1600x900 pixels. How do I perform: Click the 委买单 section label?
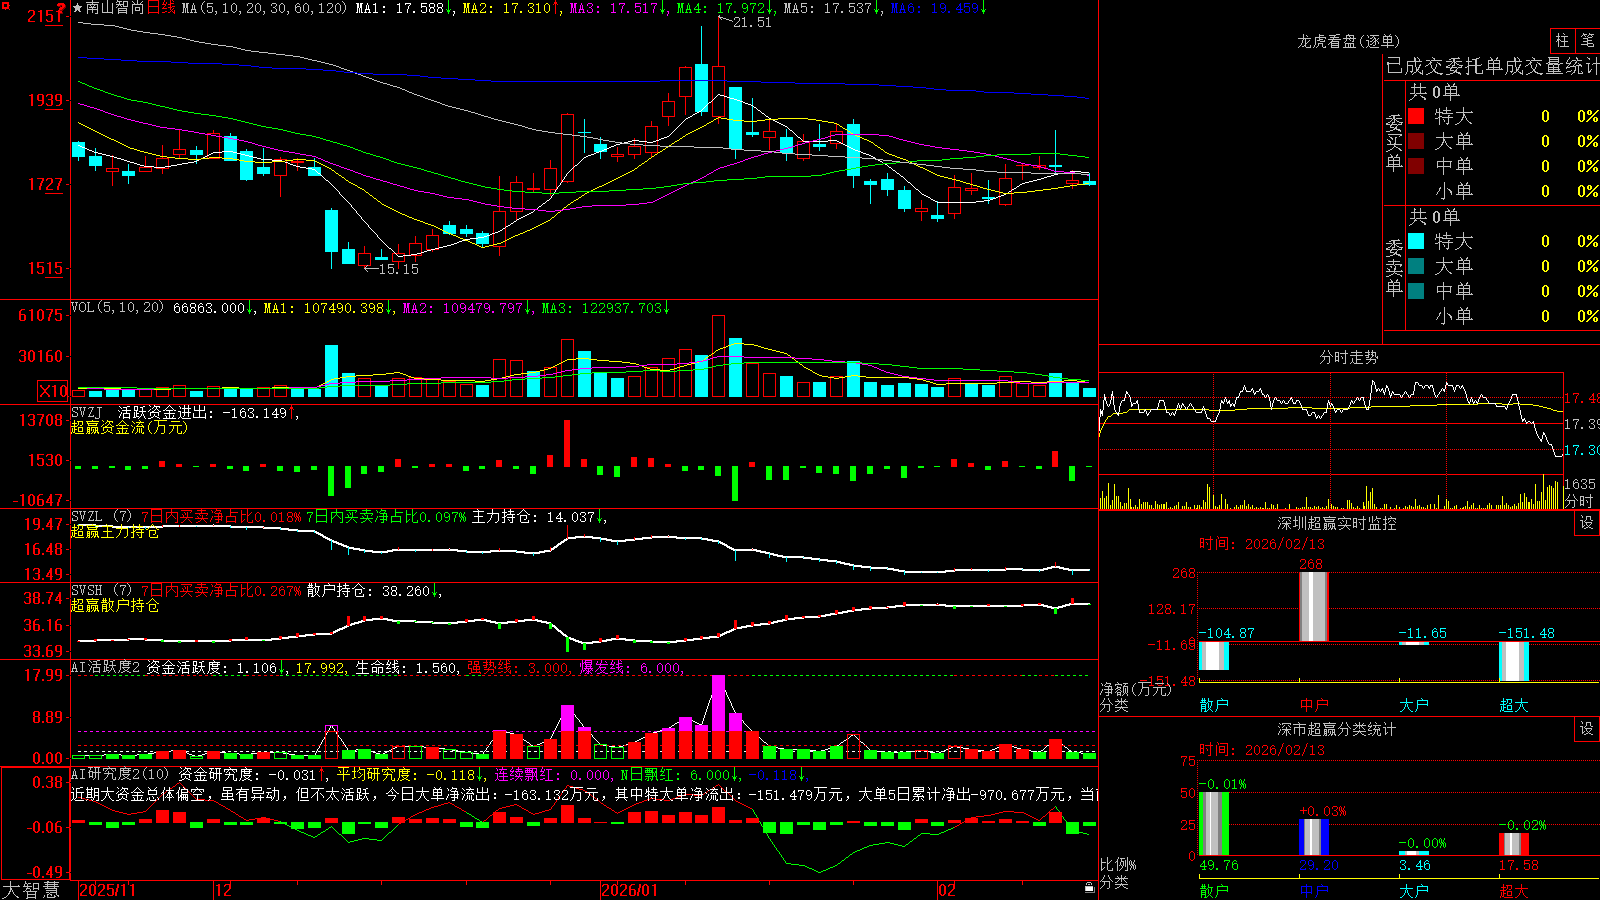(1394, 142)
